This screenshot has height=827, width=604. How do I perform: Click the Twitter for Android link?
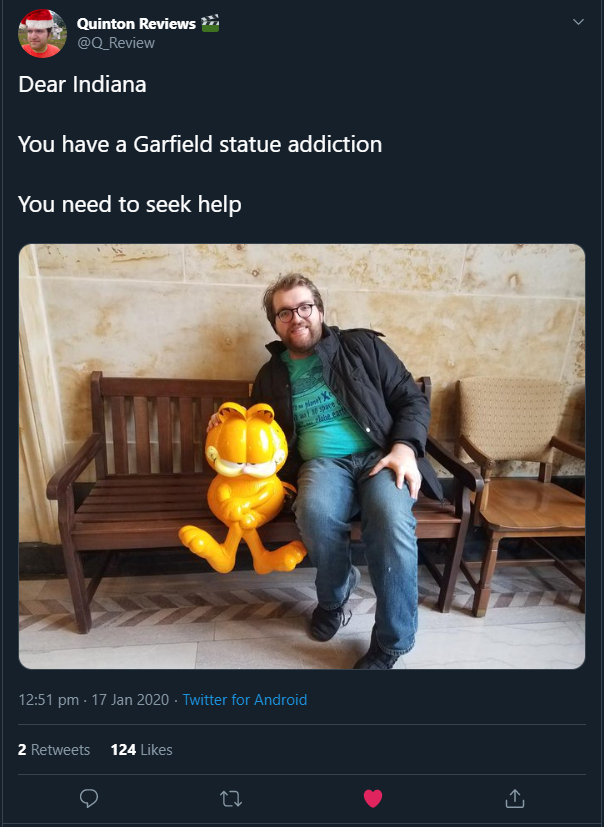point(244,700)
